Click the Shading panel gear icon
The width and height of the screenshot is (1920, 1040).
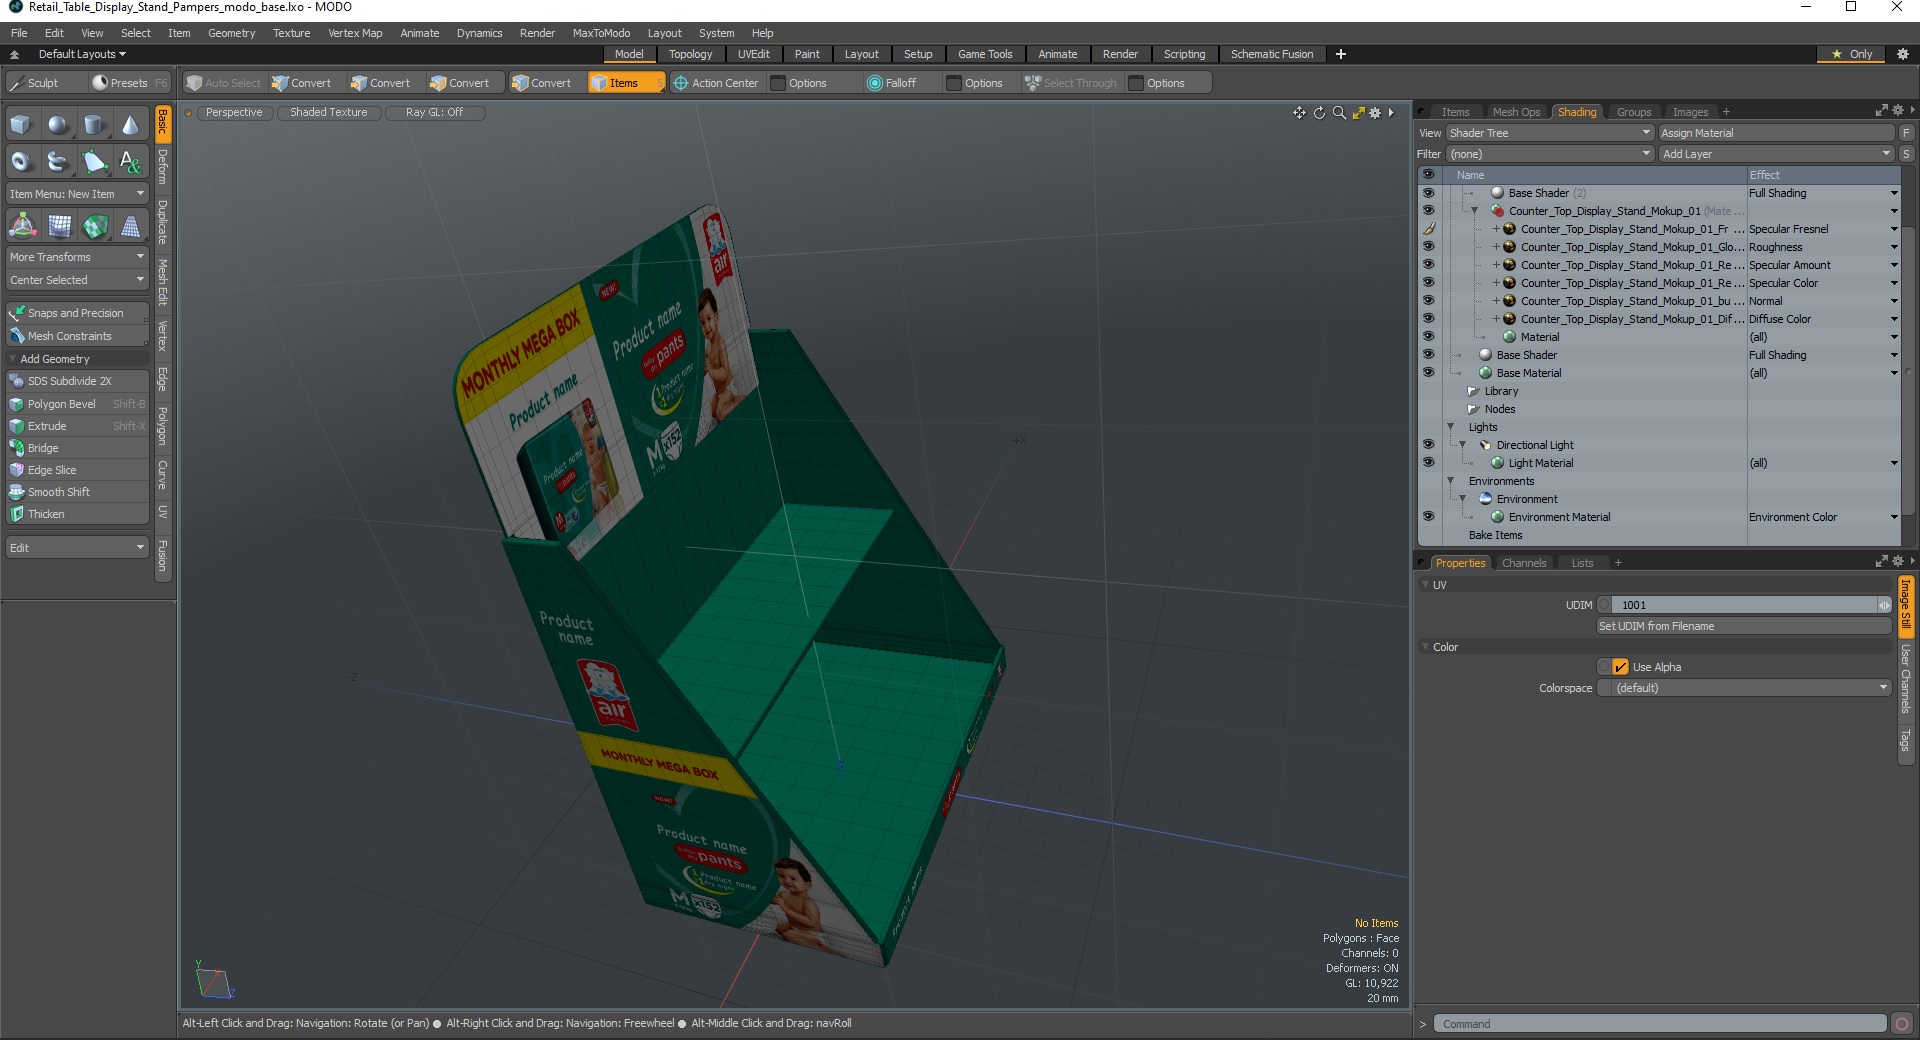coord(1897,111)
